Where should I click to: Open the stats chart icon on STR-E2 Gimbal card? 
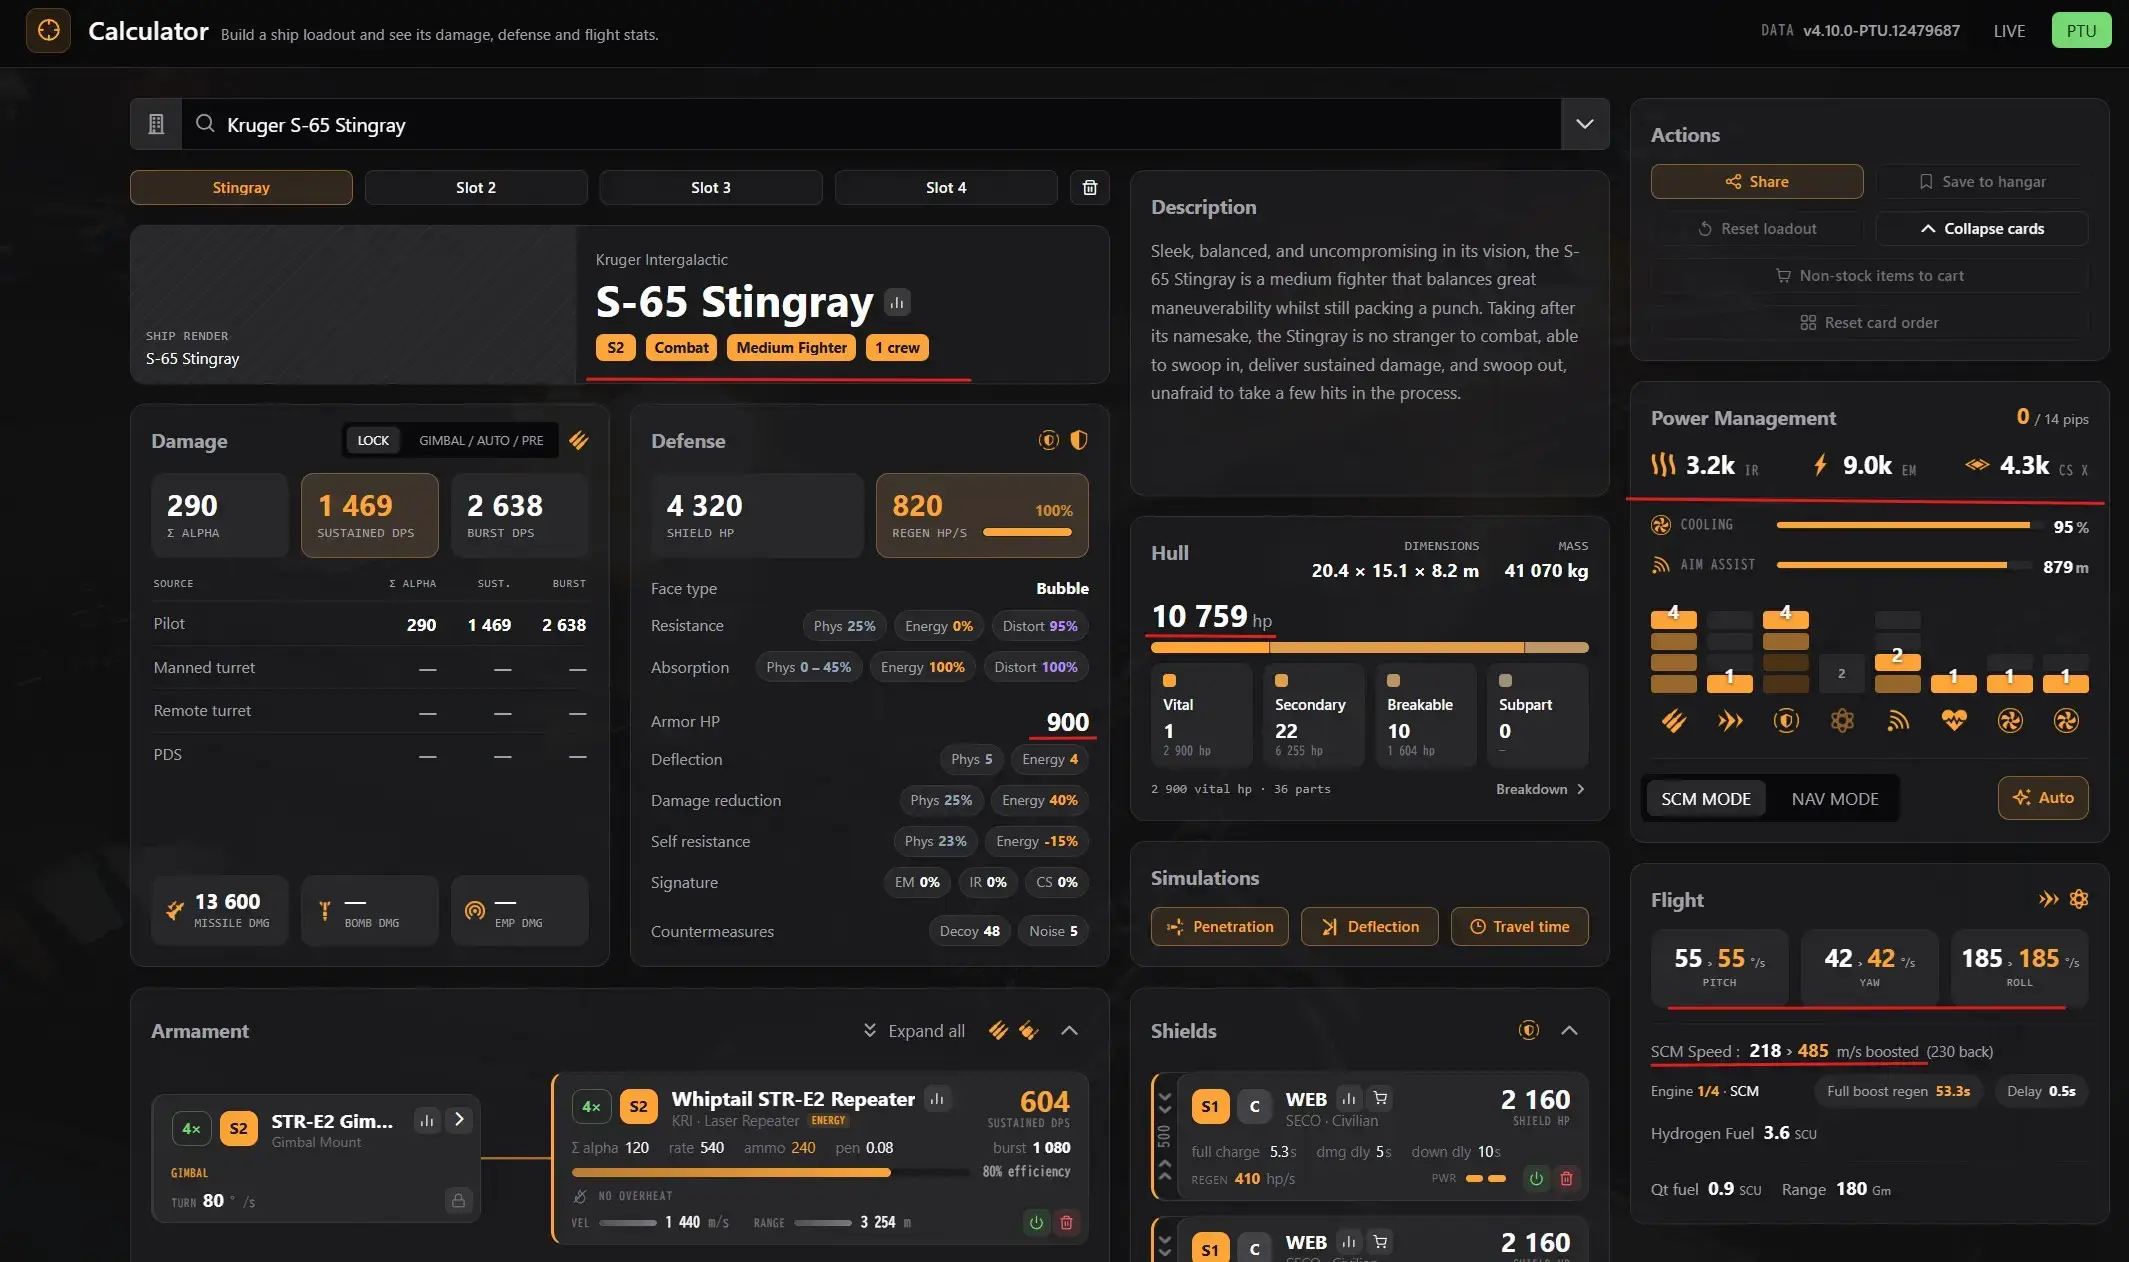(427, 1120)
